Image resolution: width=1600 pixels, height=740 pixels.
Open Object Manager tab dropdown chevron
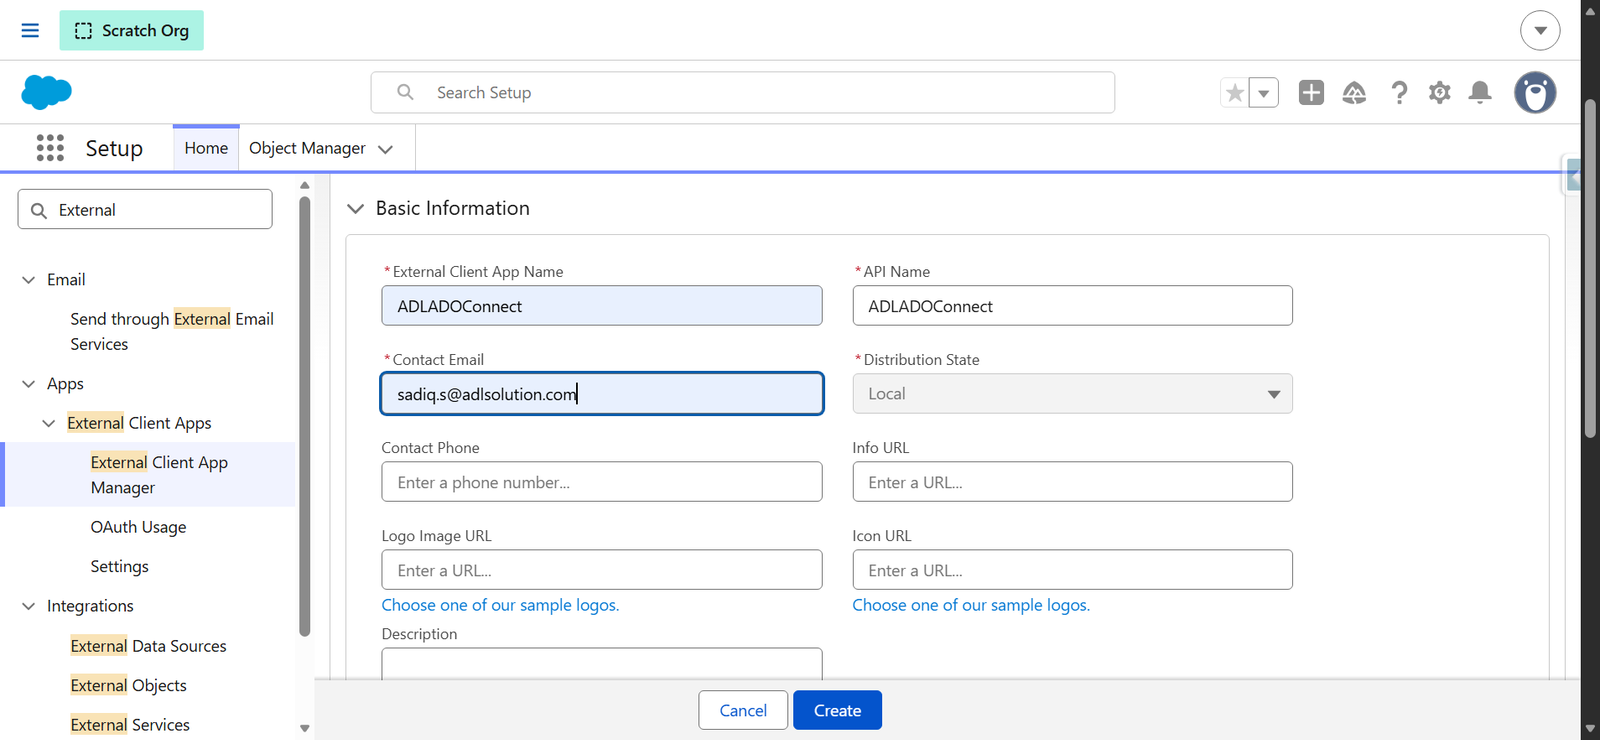click(x=386, y=149)
